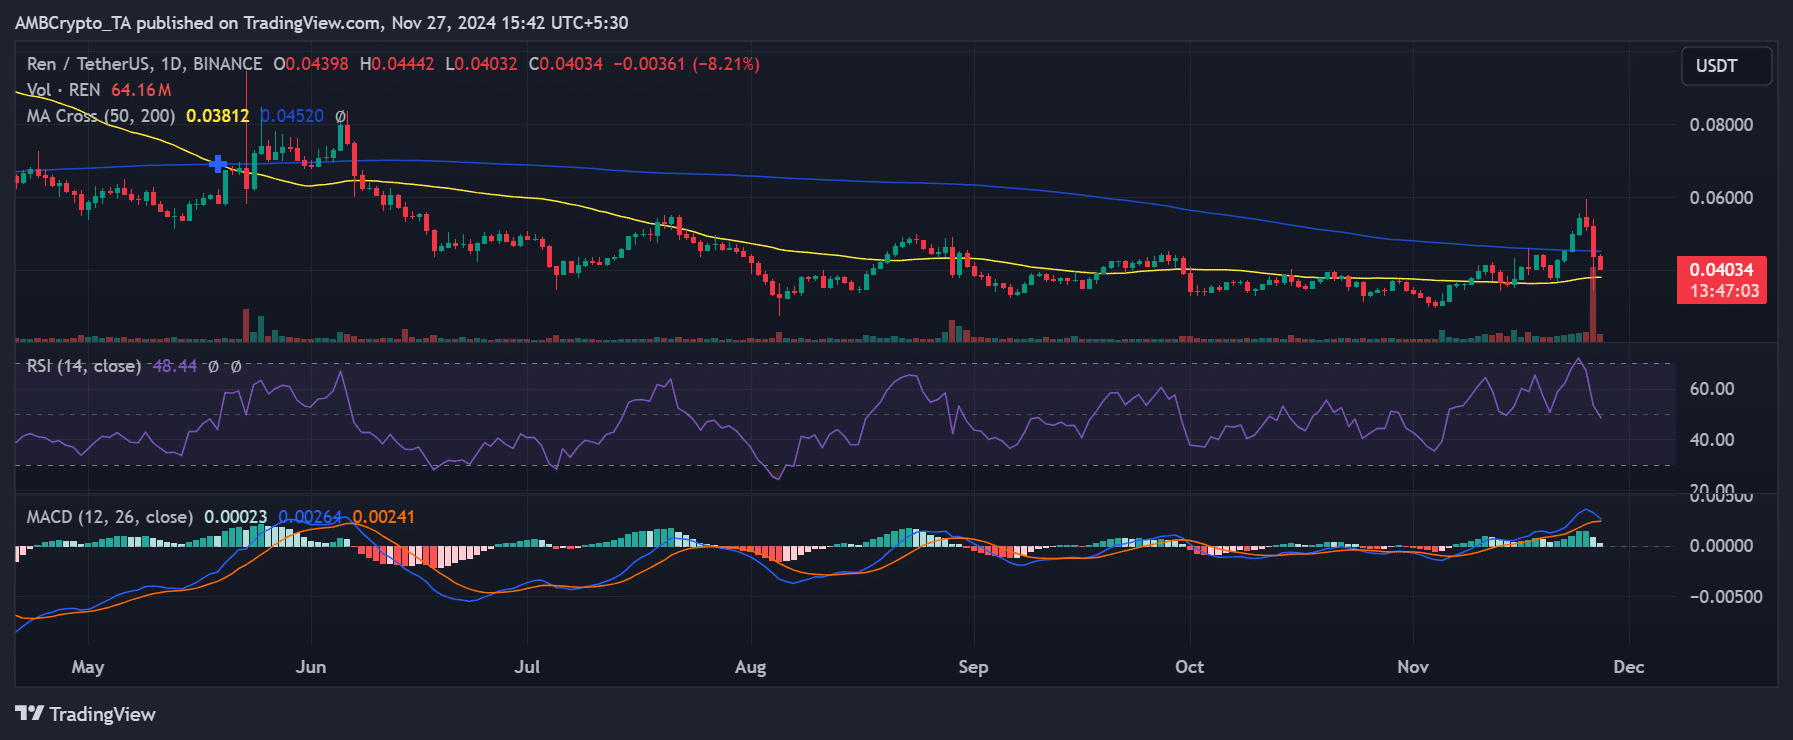Click the RSI value 48.44

point(174,366)
